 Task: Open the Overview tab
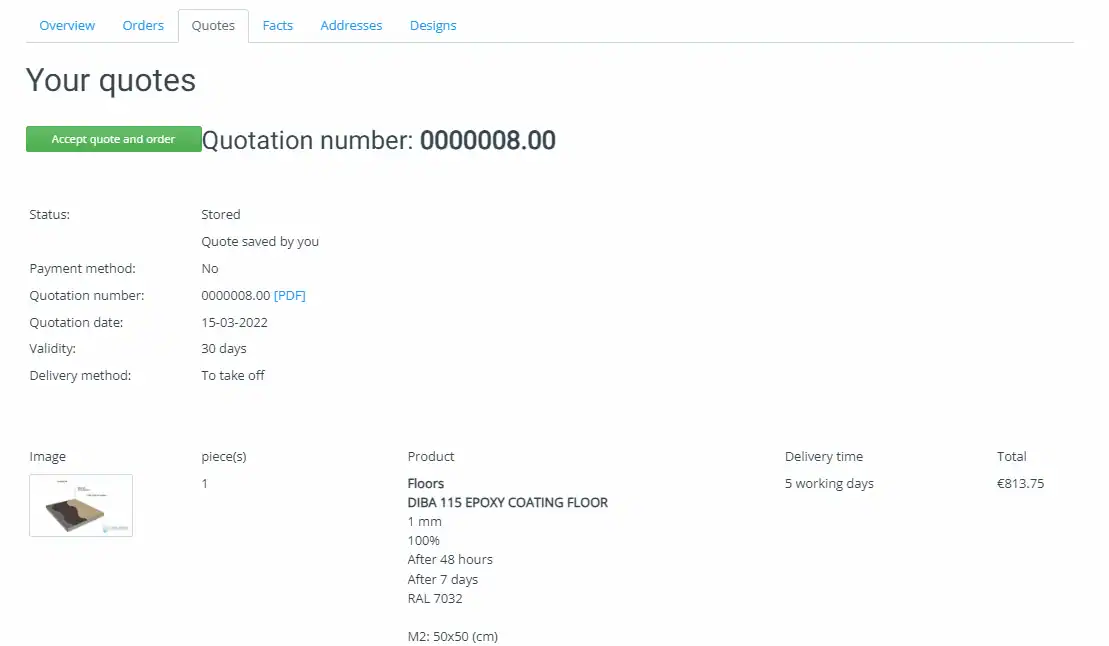[x=67, y=25]
